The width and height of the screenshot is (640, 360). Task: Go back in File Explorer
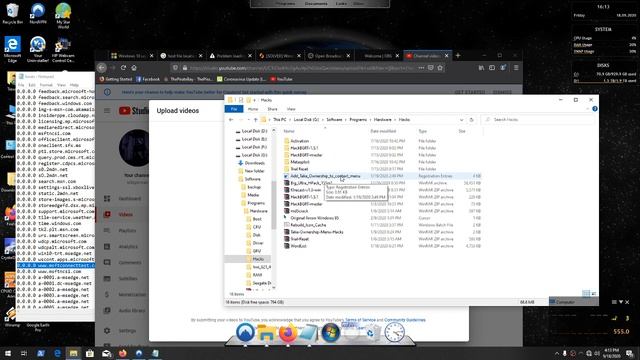pyautogui.click(x=231, y=120)
